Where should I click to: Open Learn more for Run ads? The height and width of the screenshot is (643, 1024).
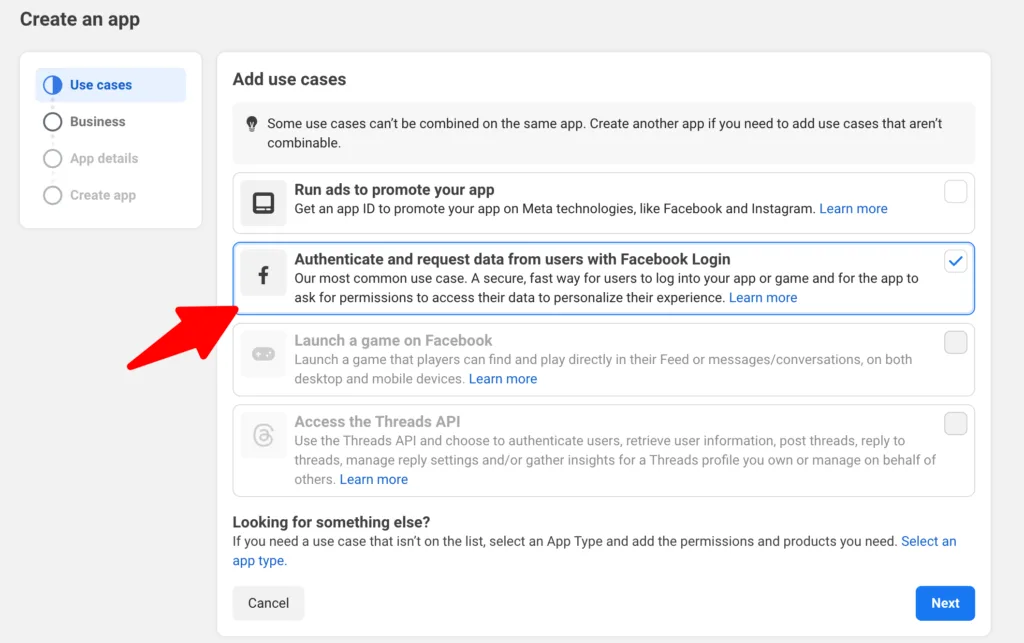[853, 209]
